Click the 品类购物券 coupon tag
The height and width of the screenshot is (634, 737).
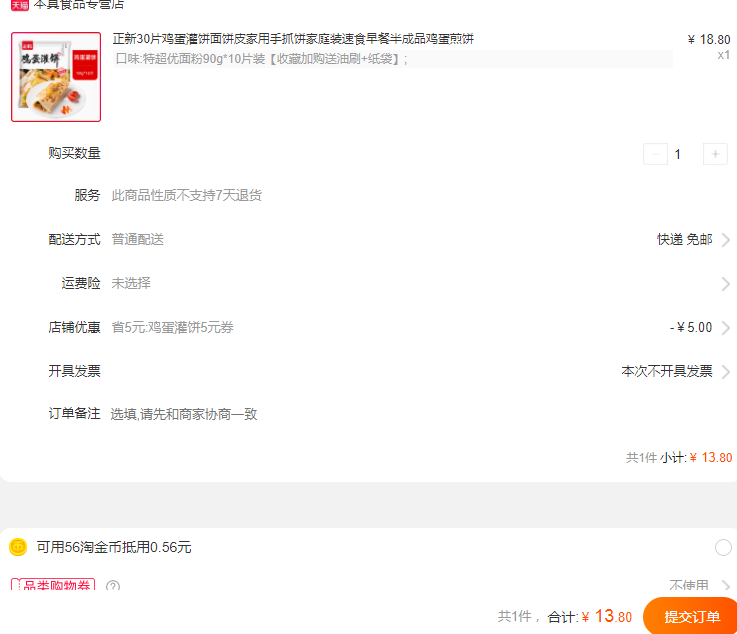tap(53, 584)
